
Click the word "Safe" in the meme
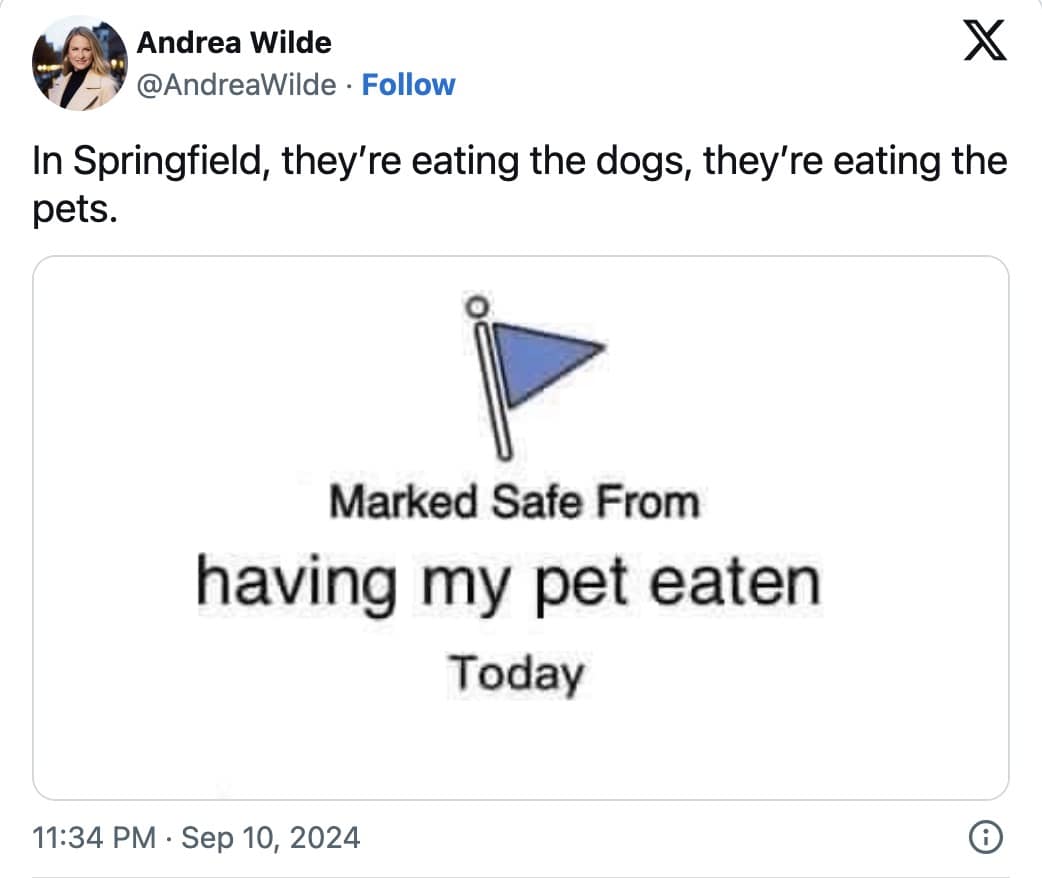click(x=536, y=501)
